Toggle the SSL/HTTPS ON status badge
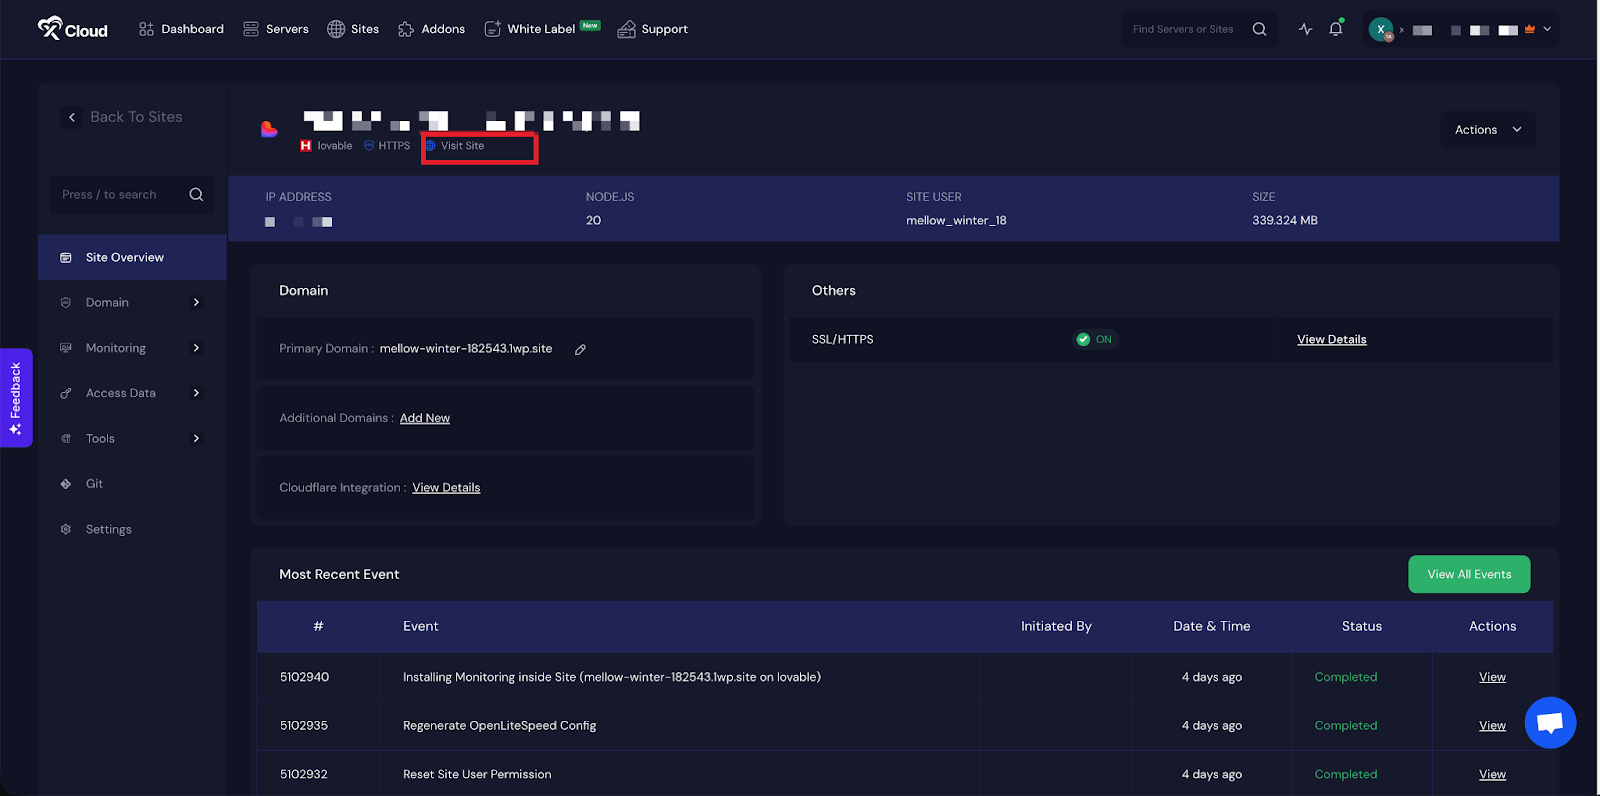Image resolution: width=1600 pixels, height=796 pixels. (x=1095, y=339)
